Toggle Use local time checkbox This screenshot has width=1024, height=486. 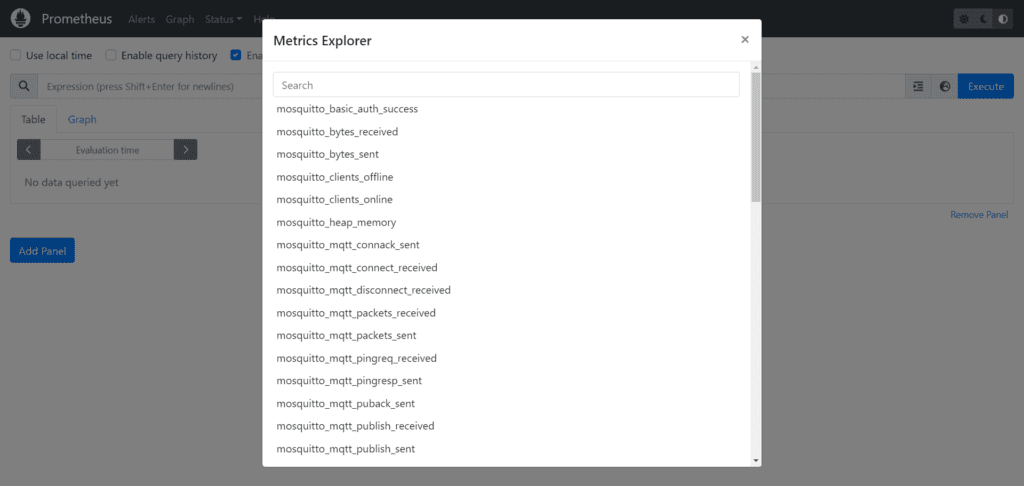coord(16,56)
